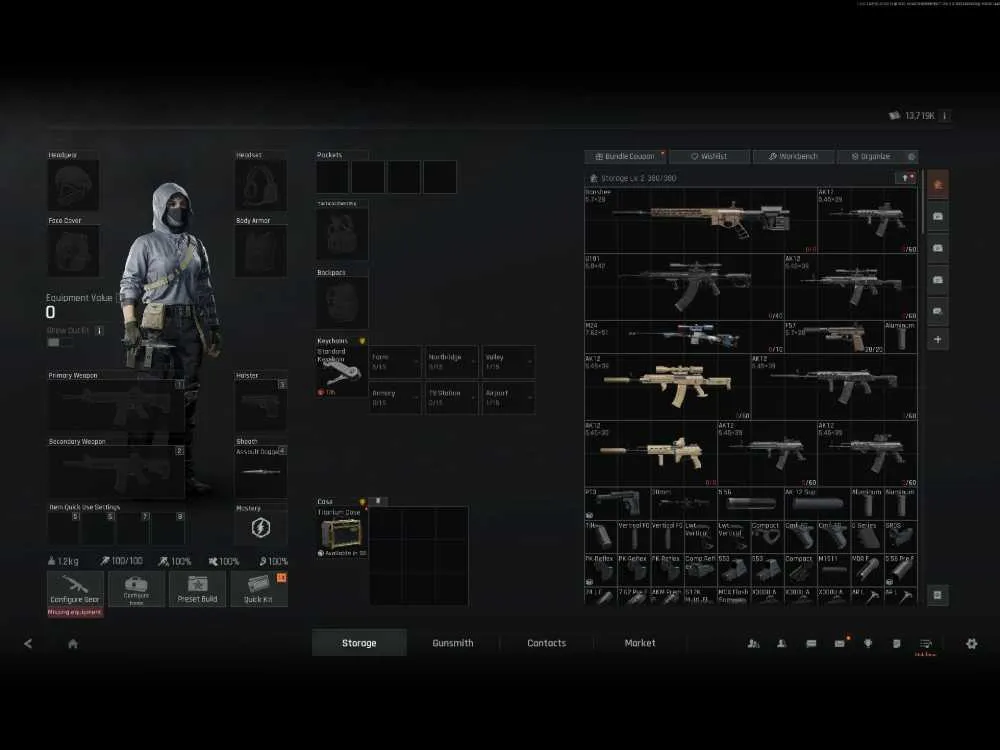Screen dimensions: 1000x750
Task: Click the home icon
Action: tap(73, 643)
